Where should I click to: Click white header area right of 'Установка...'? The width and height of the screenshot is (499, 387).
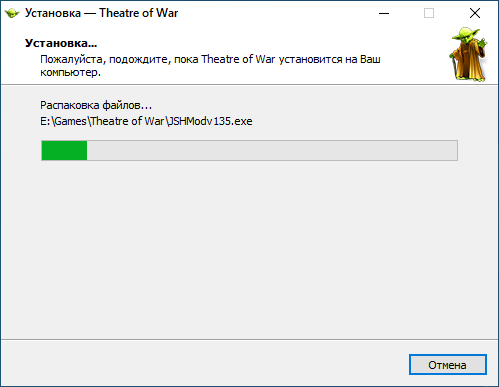(267, 43)
